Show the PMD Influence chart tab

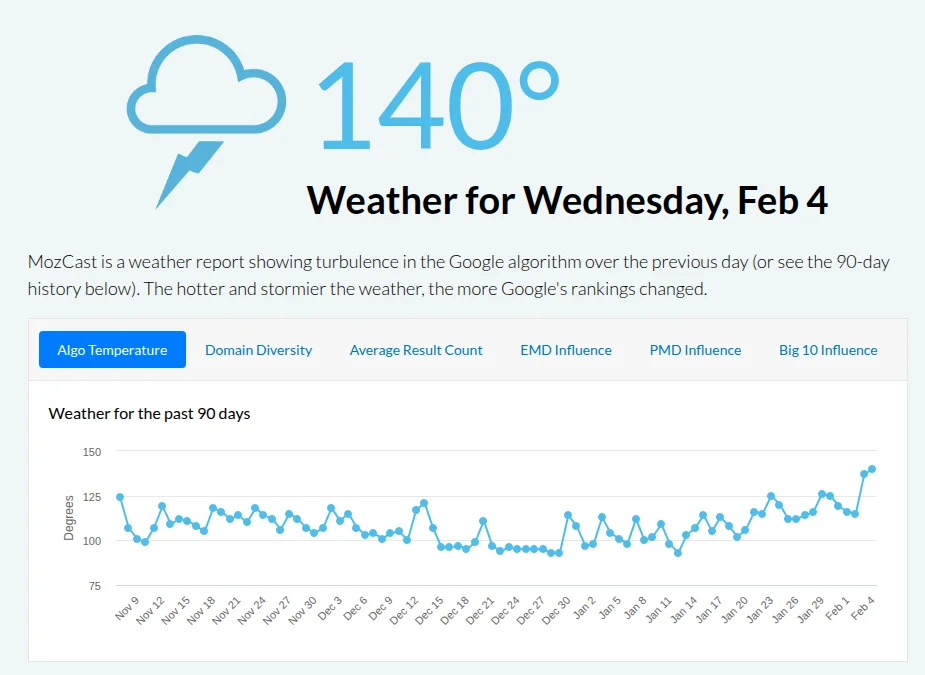pos(695,350)
